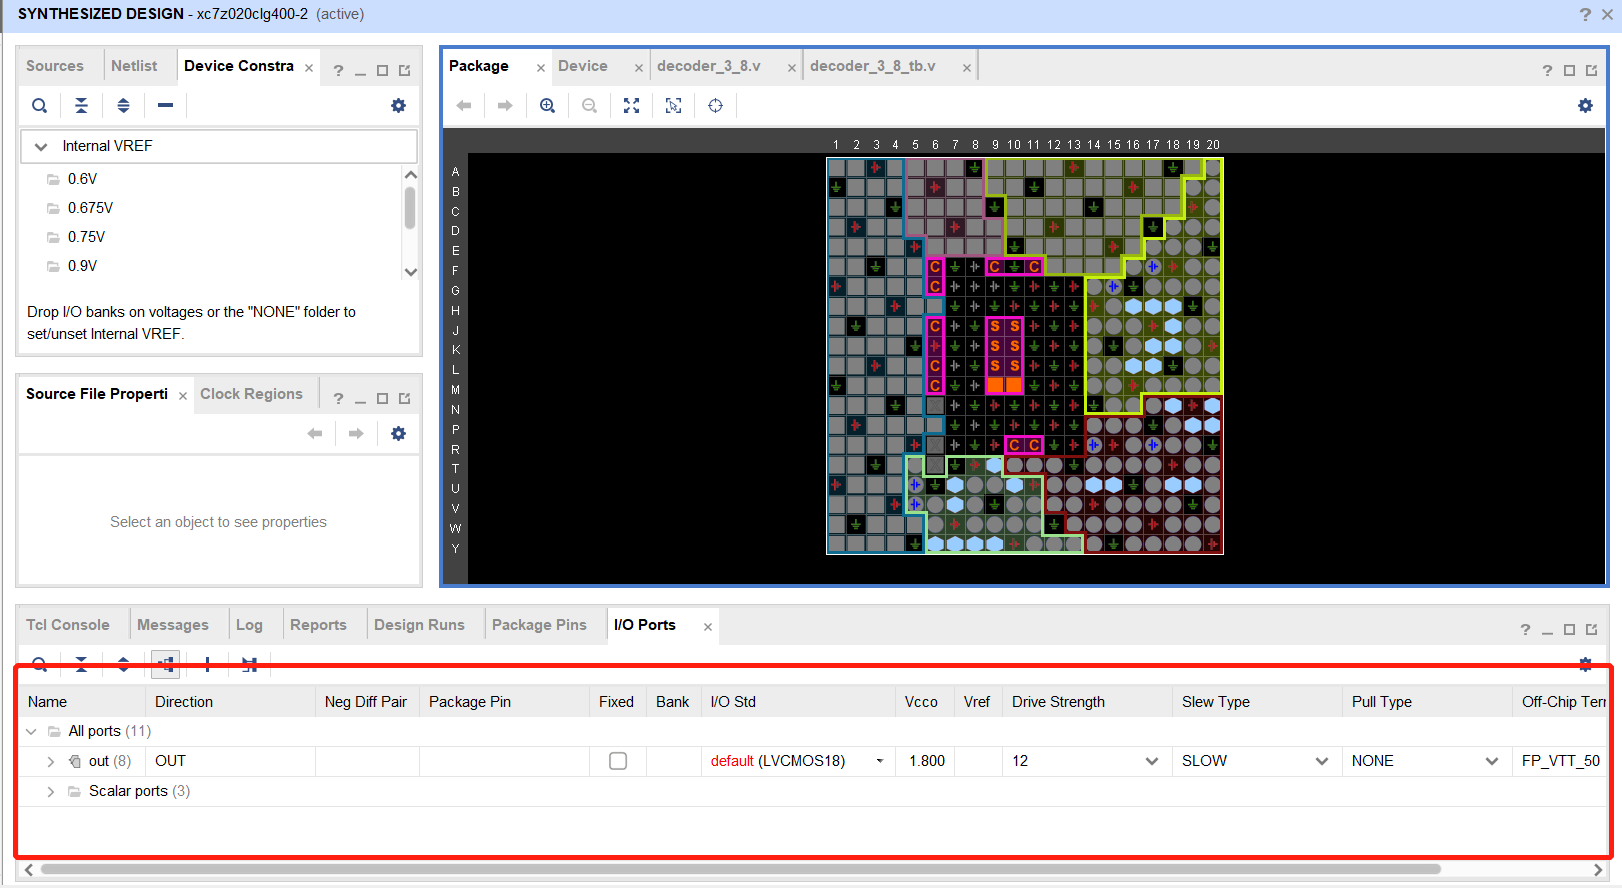Click Autofit Selection crosshair icon in Package toolbar
The image size is (1622, 888).
point(715,105)
